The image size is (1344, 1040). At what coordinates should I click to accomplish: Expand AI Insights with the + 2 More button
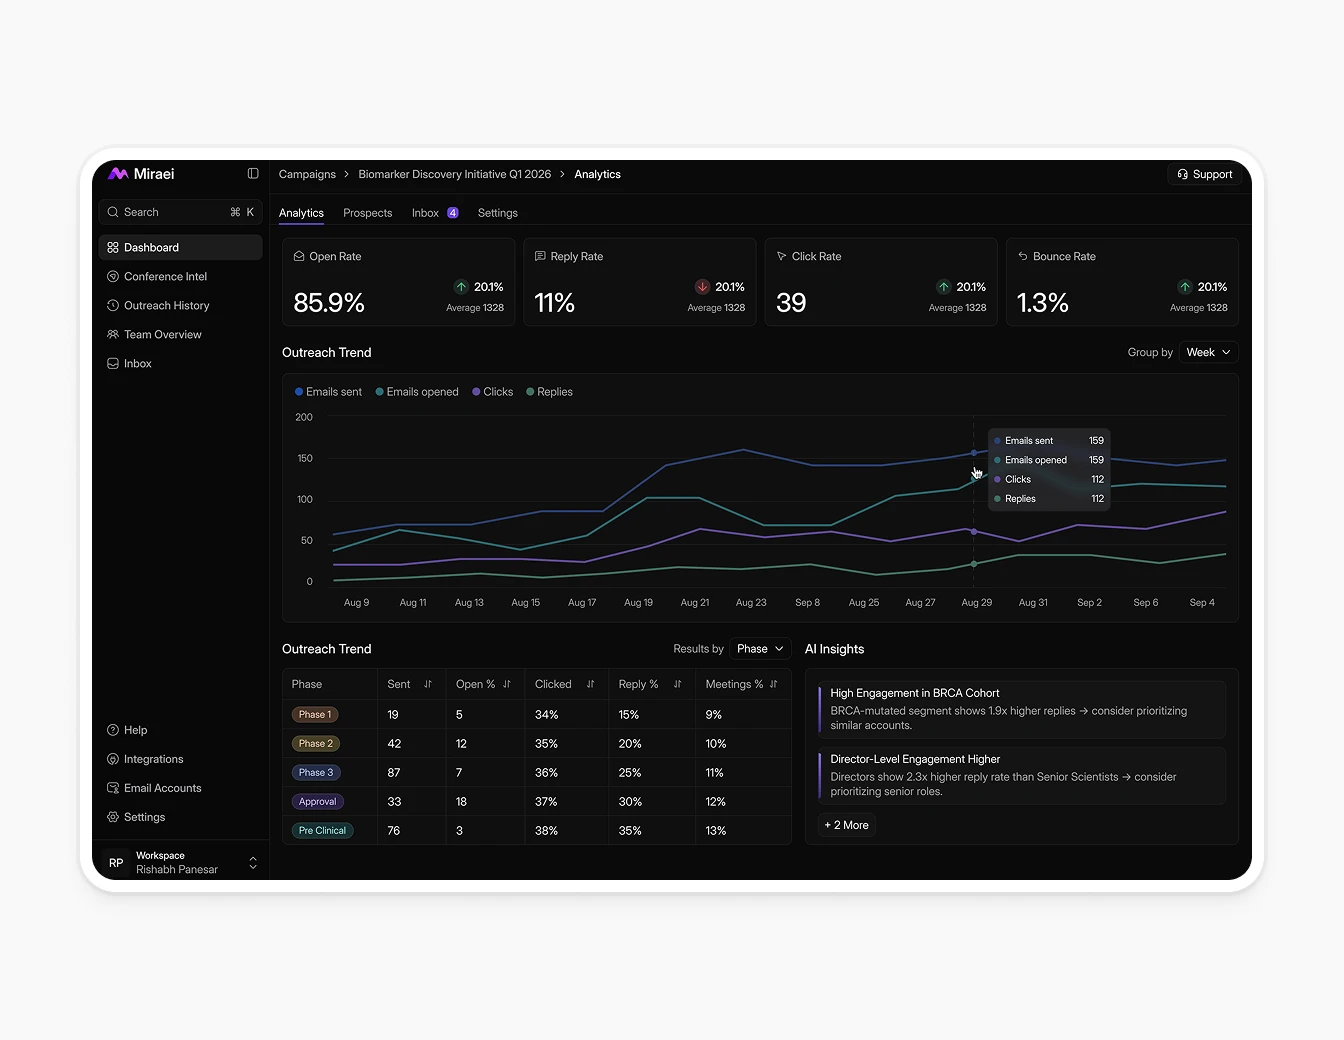pos(846,825)
